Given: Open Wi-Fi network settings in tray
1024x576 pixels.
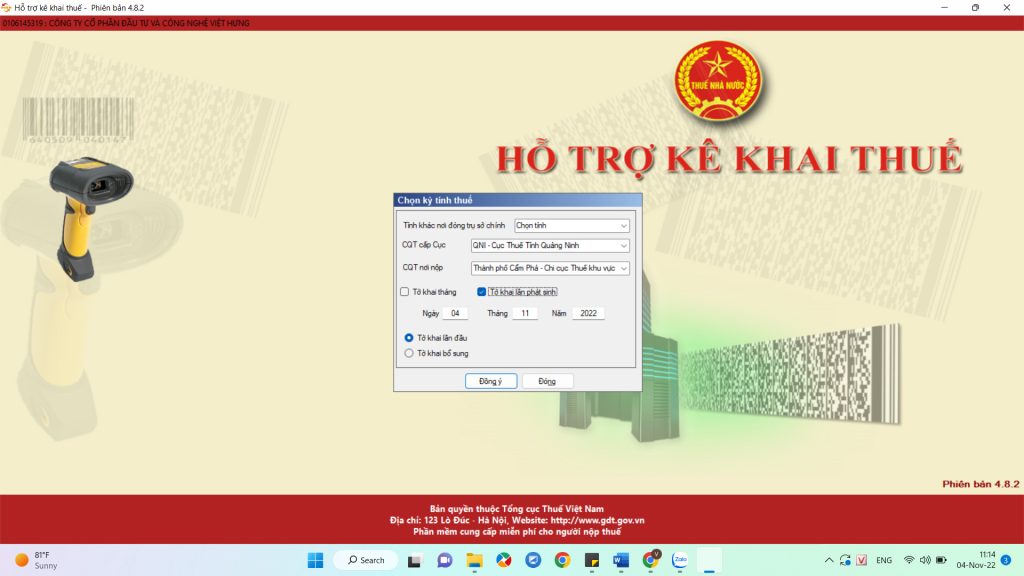Looking at the screenshot, I should (x=909, y=560).
